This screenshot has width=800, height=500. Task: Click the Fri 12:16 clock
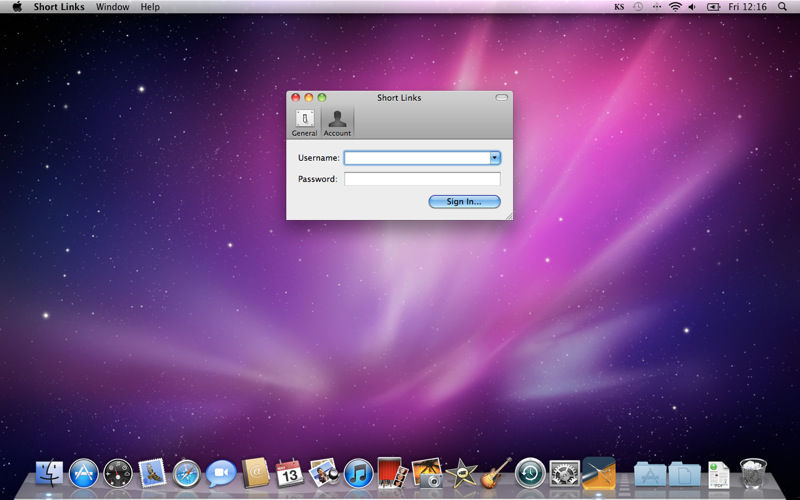[x=747, y=7]
